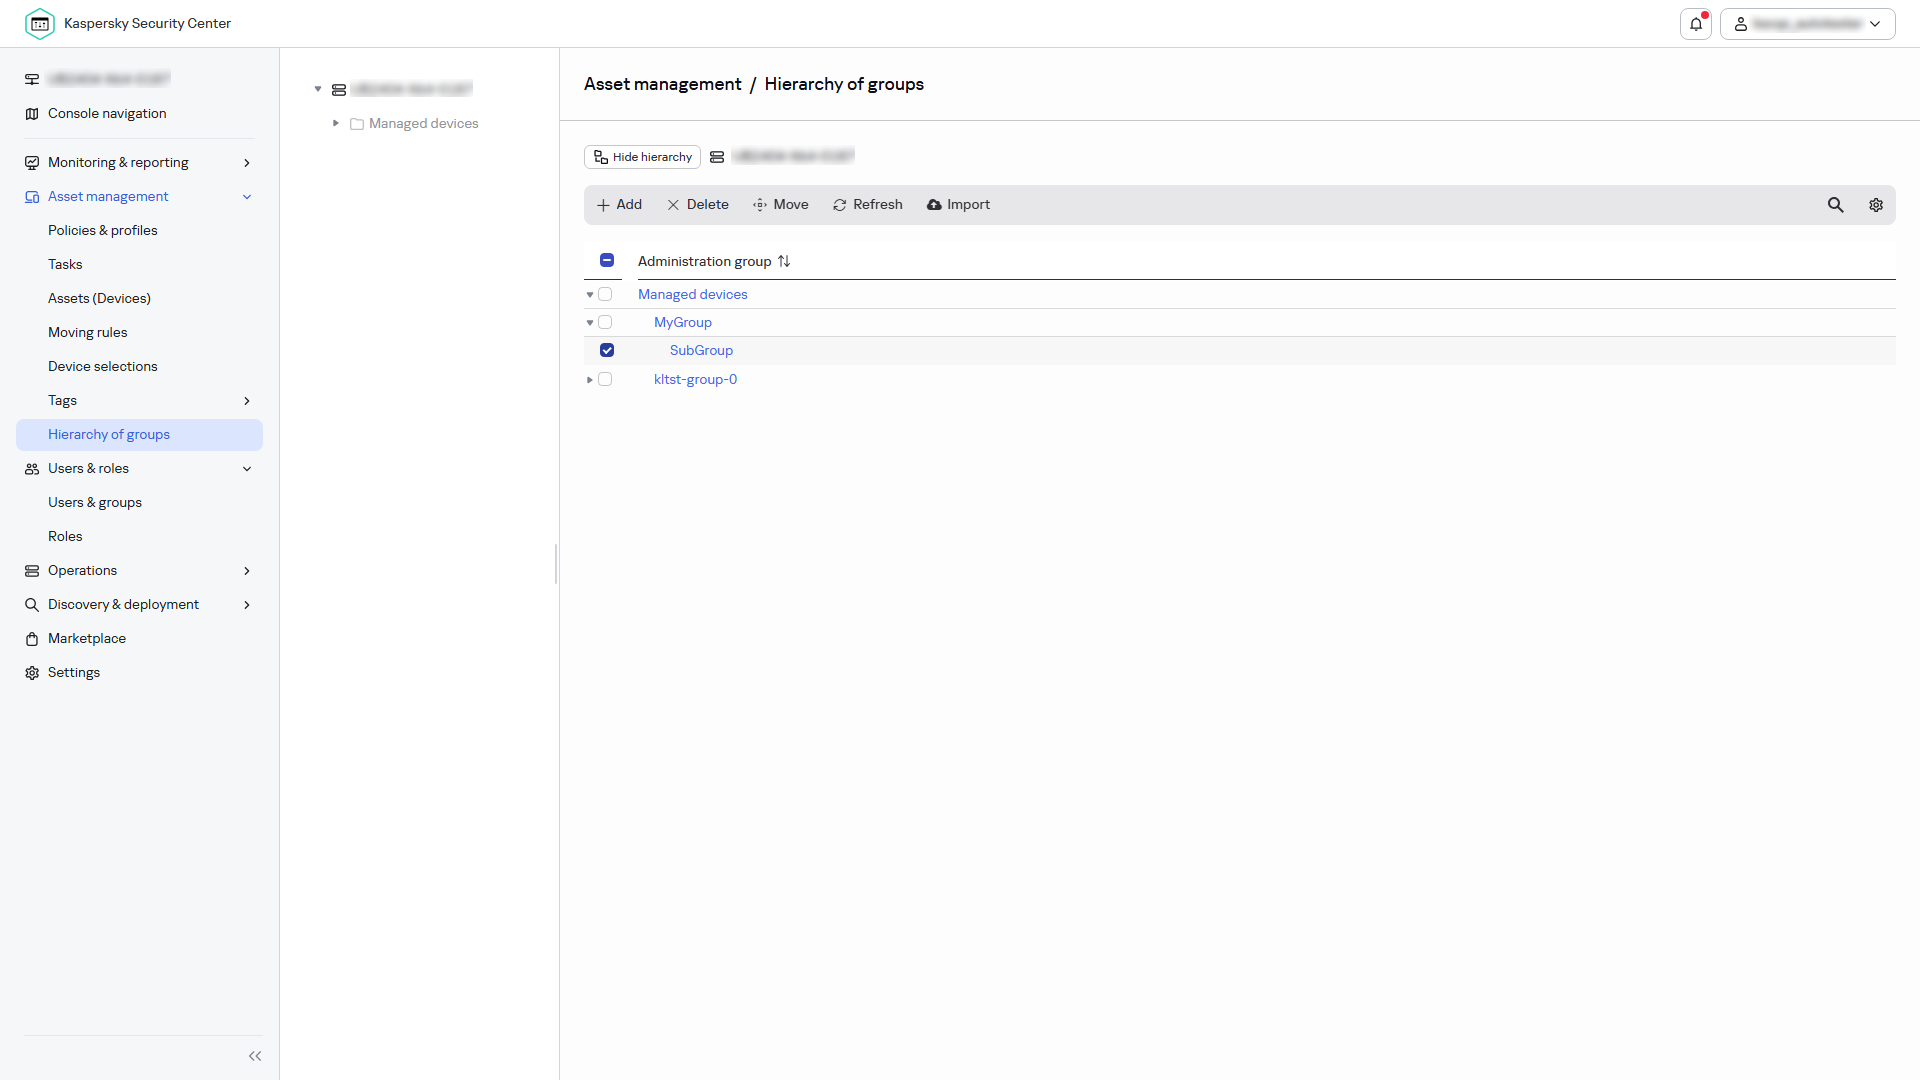
Task: Click the Asset management sidebar icon
Action: tap(32, 197)
